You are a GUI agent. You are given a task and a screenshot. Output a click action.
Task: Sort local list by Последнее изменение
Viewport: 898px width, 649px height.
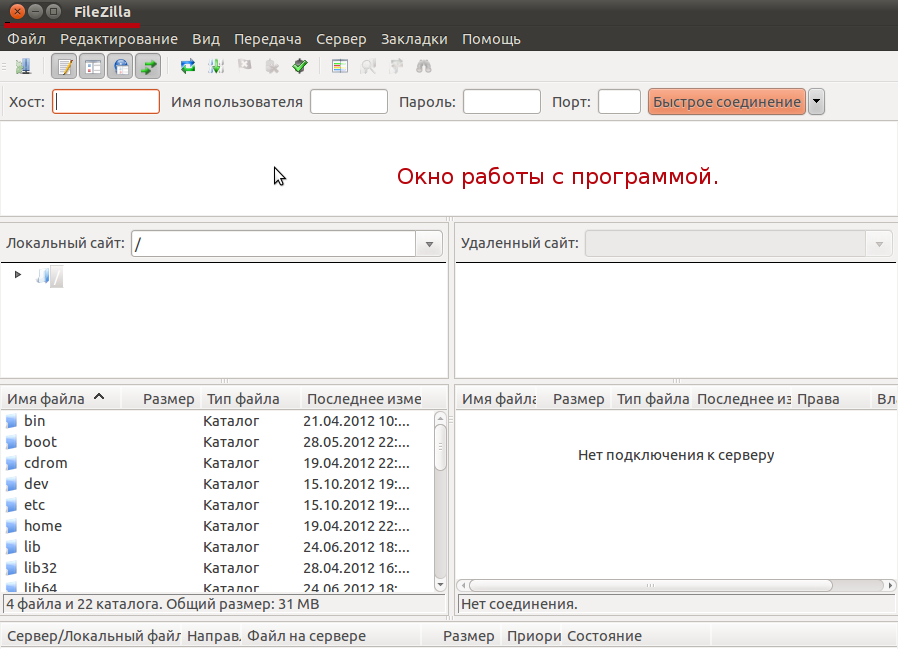[x=364, y=399]
